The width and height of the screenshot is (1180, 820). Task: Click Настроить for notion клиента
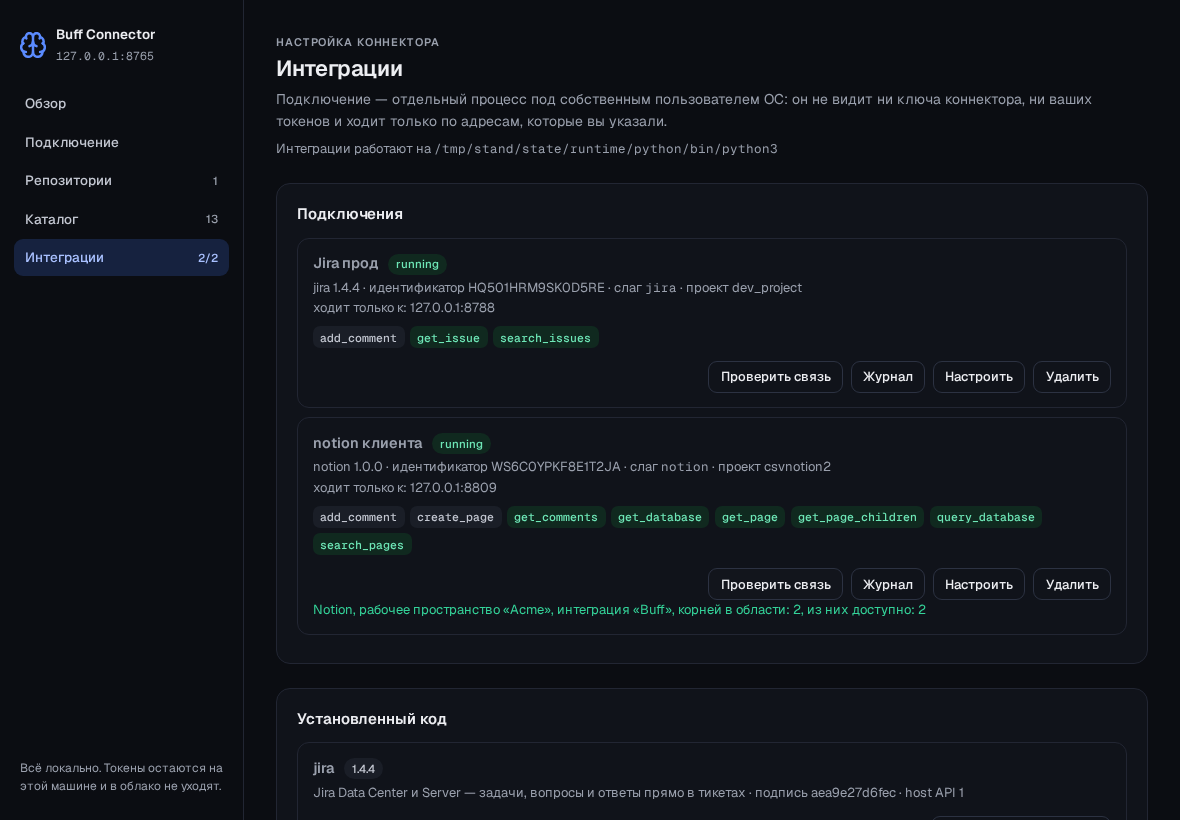click(978, 585)
